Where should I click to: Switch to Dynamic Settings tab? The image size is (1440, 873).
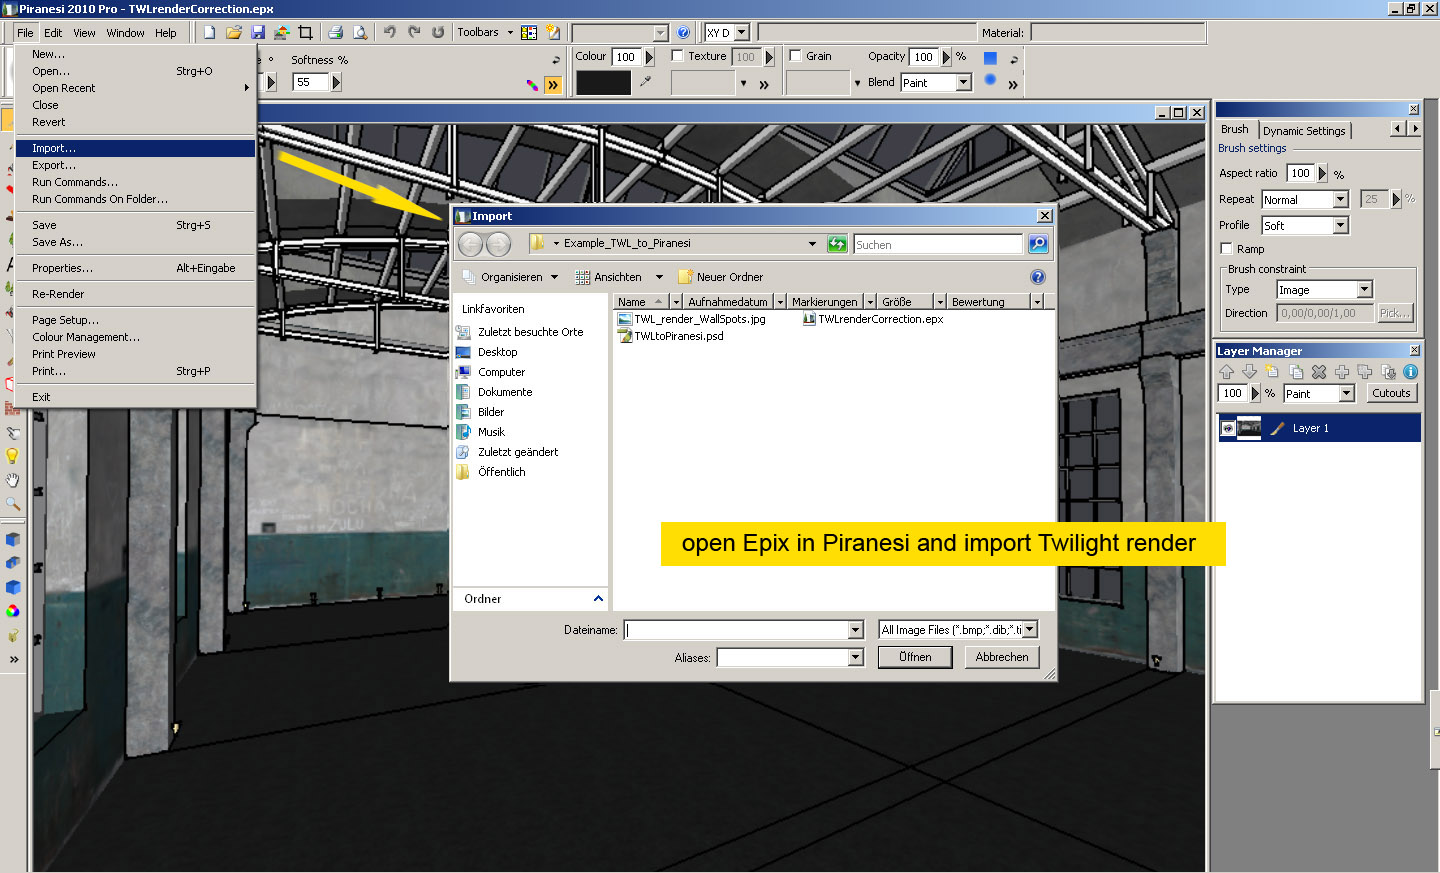pos(1304,130)
